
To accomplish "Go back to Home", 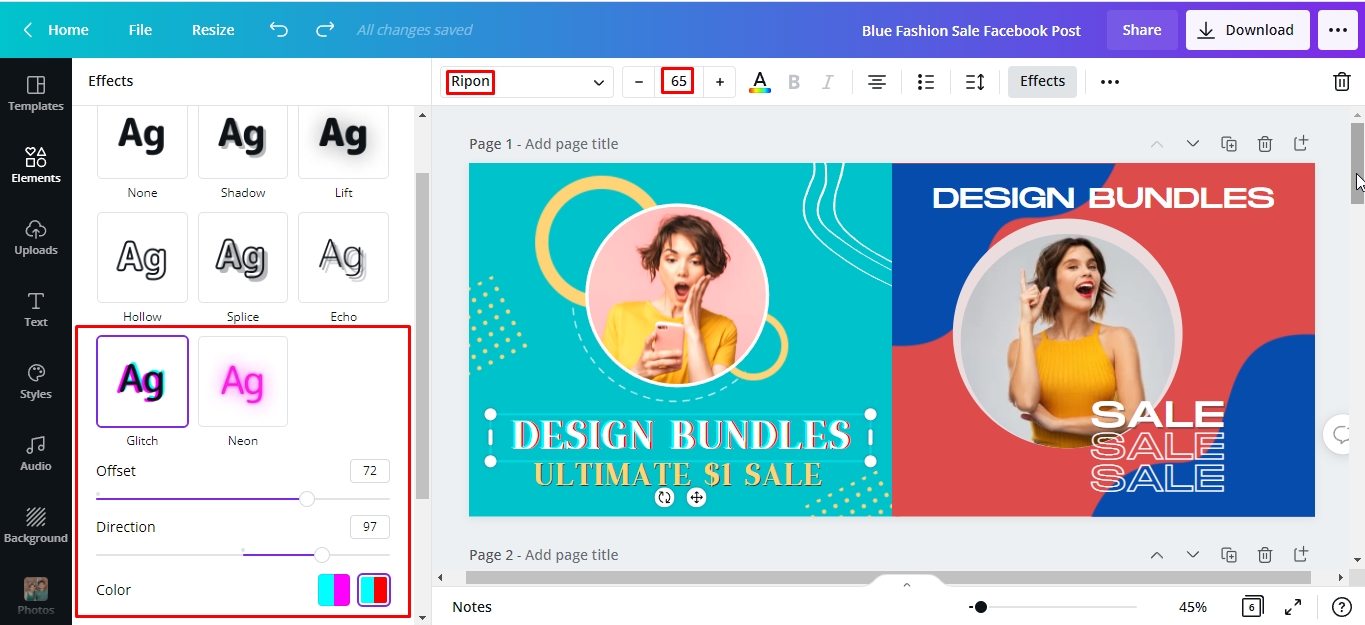I will tap(56, 30).
